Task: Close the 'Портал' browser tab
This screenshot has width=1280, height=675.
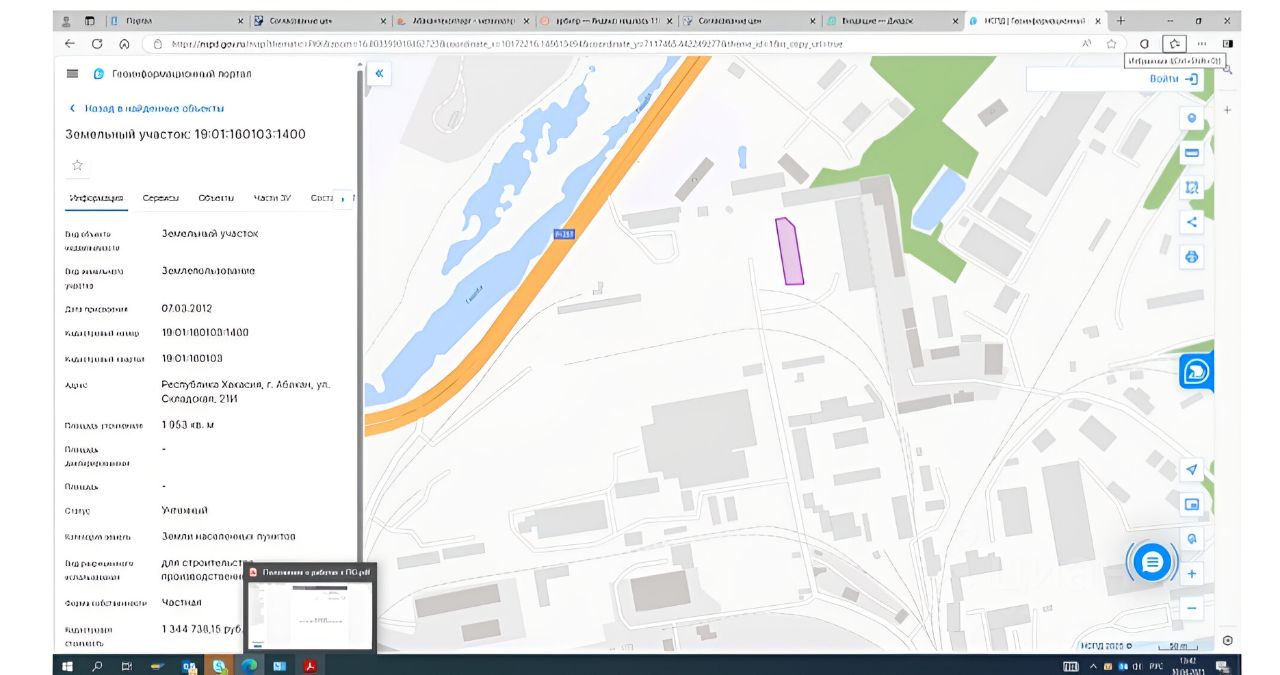Action: click(x=240, y=20)
